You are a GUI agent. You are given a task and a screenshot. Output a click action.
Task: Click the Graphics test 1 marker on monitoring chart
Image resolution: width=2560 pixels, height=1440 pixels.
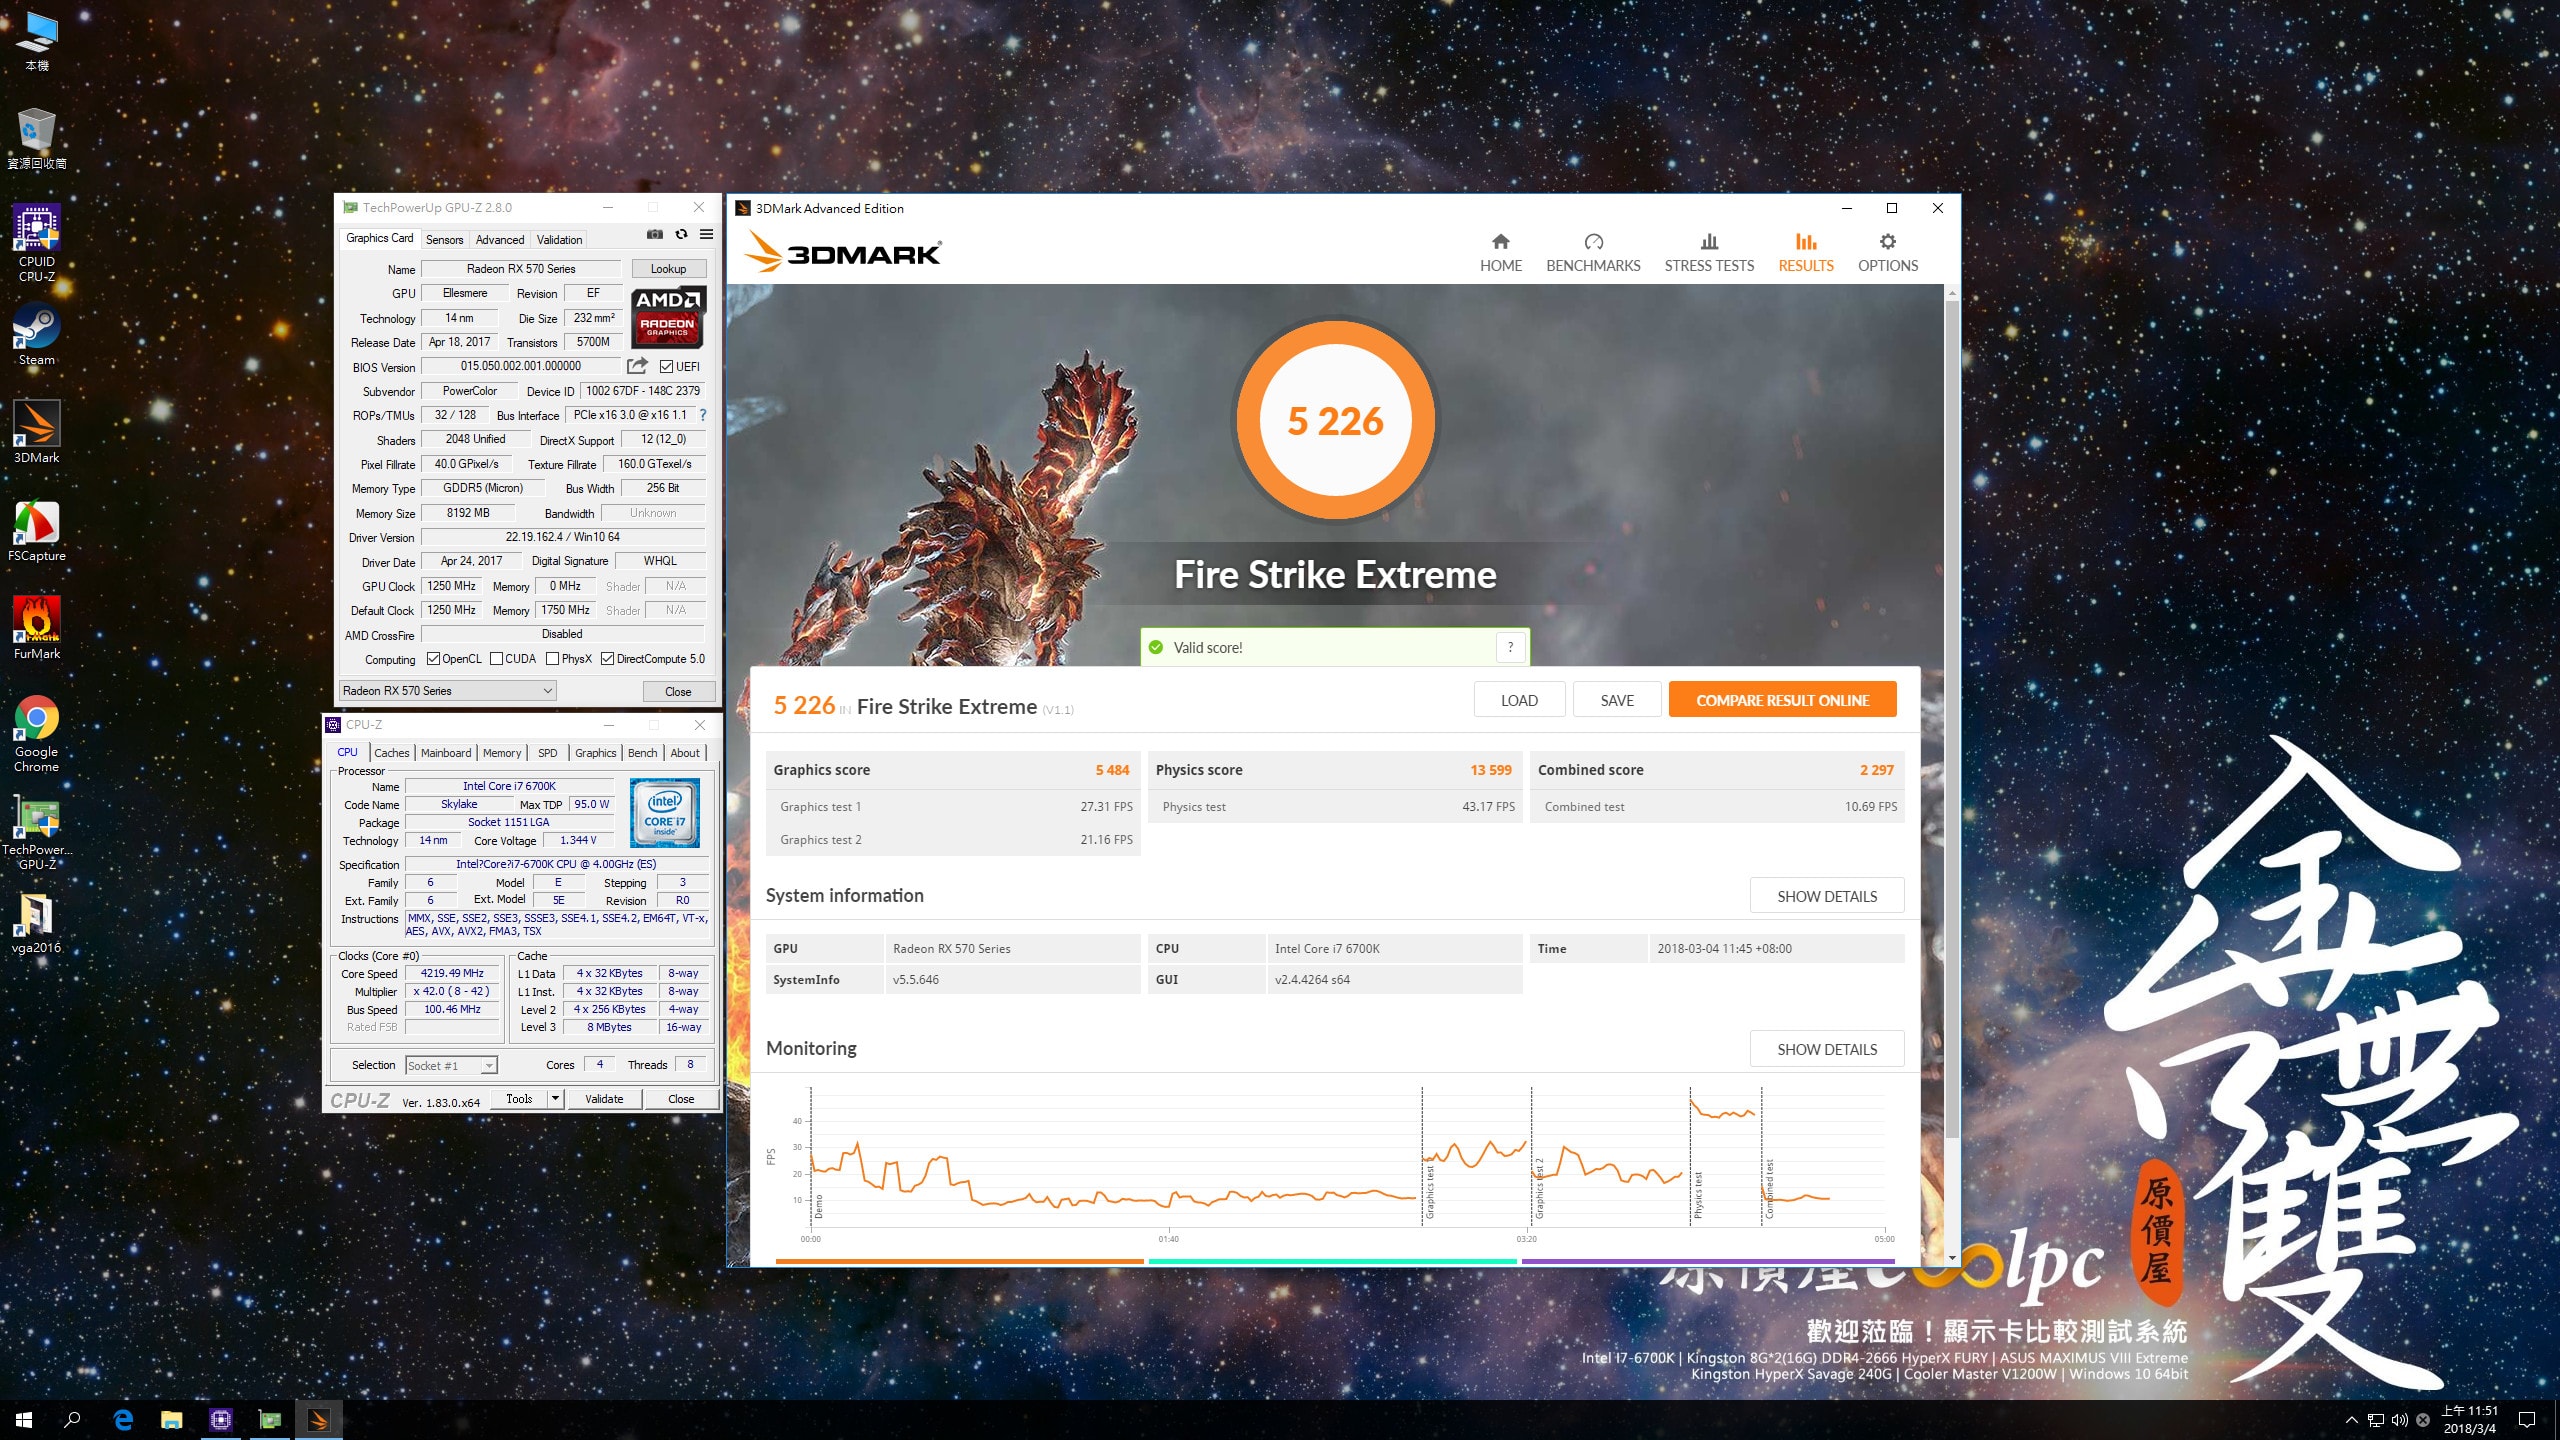[1430, 1190]
